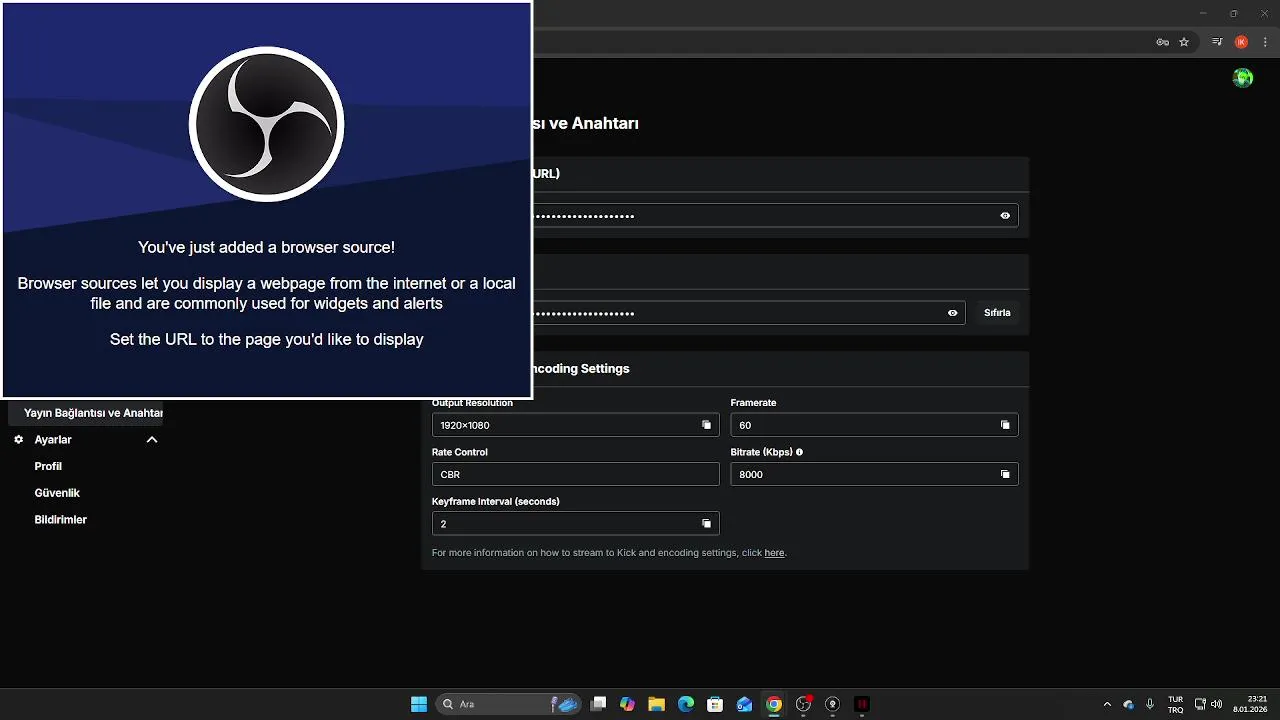Open network settings from the tray

tap(1200, 704)
